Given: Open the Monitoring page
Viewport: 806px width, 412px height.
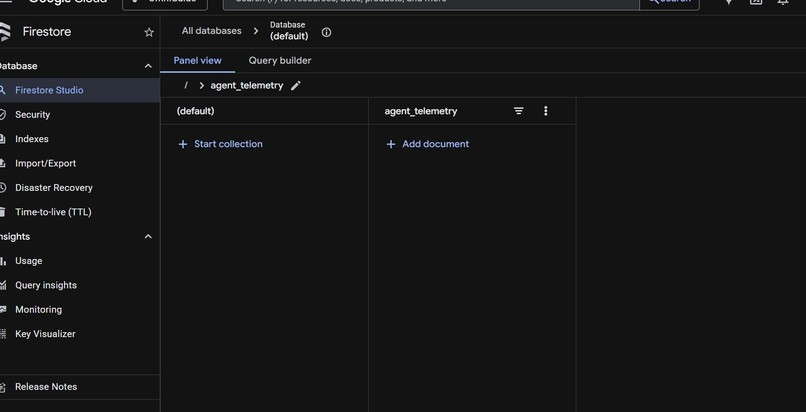Looking at the screenshot, I should (x=80, y=309).
